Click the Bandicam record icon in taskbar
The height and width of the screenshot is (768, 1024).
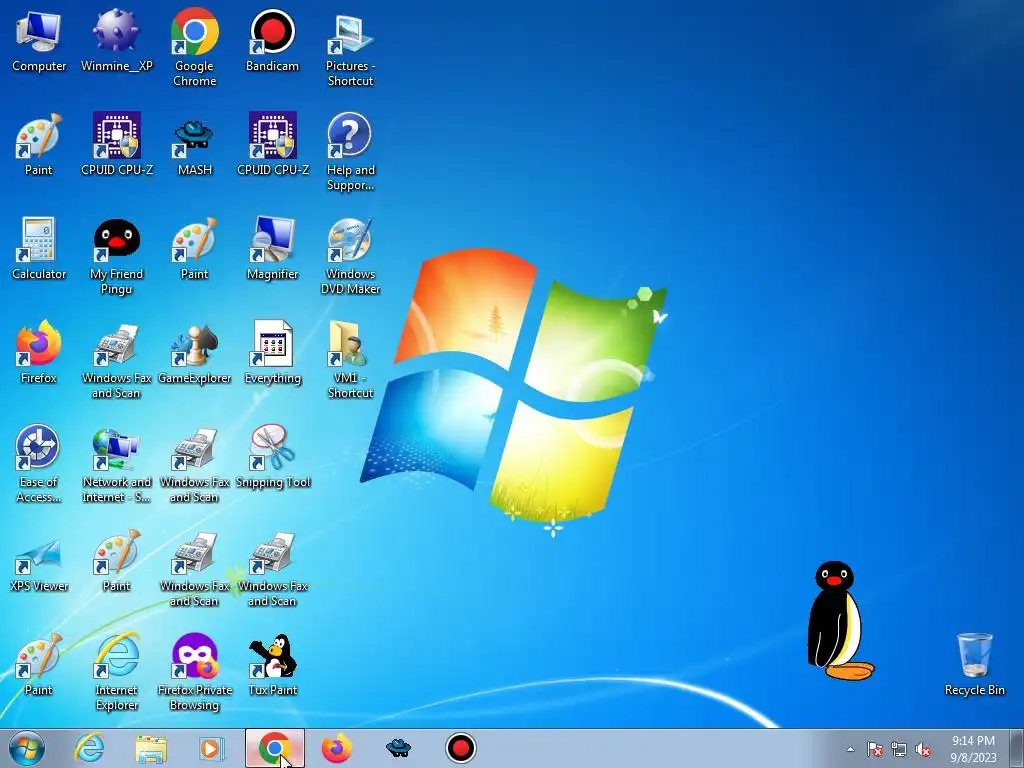click(x=461, y=748)
